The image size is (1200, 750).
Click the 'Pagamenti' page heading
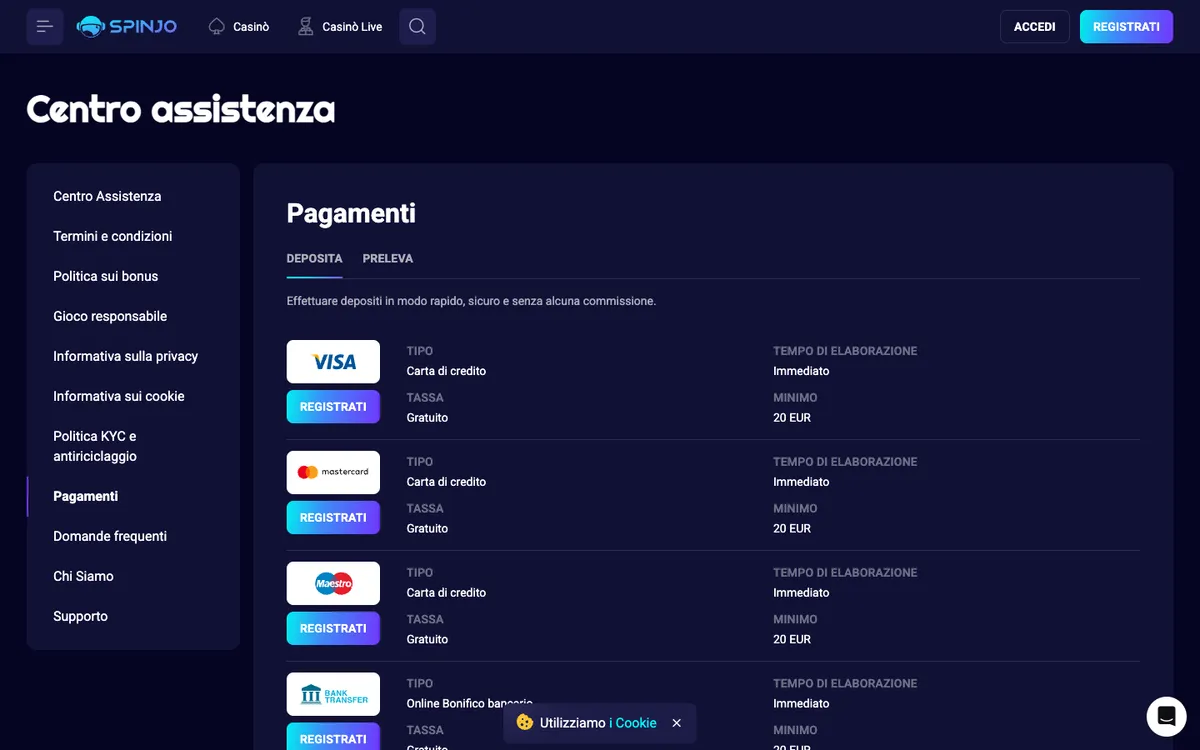(351, 213)
